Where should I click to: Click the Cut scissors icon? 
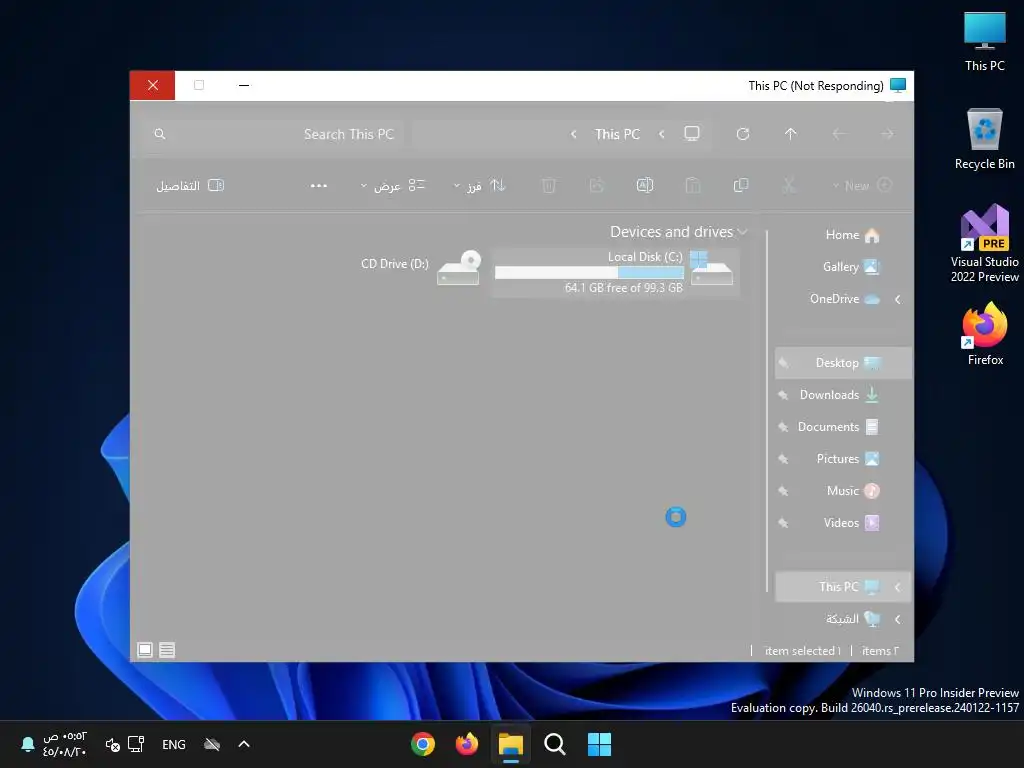(789, 185)
